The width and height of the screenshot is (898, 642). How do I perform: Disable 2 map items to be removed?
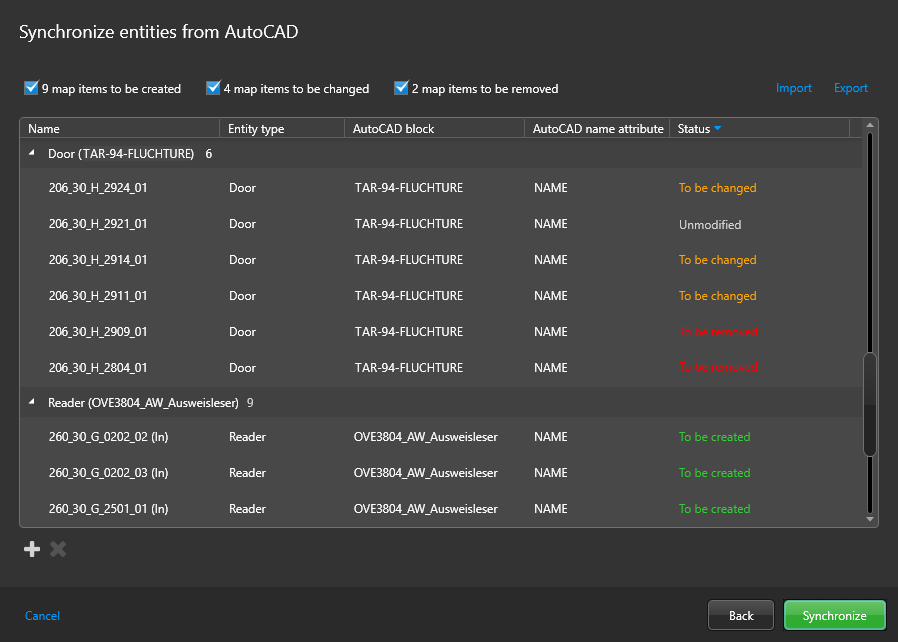[401, 88]
